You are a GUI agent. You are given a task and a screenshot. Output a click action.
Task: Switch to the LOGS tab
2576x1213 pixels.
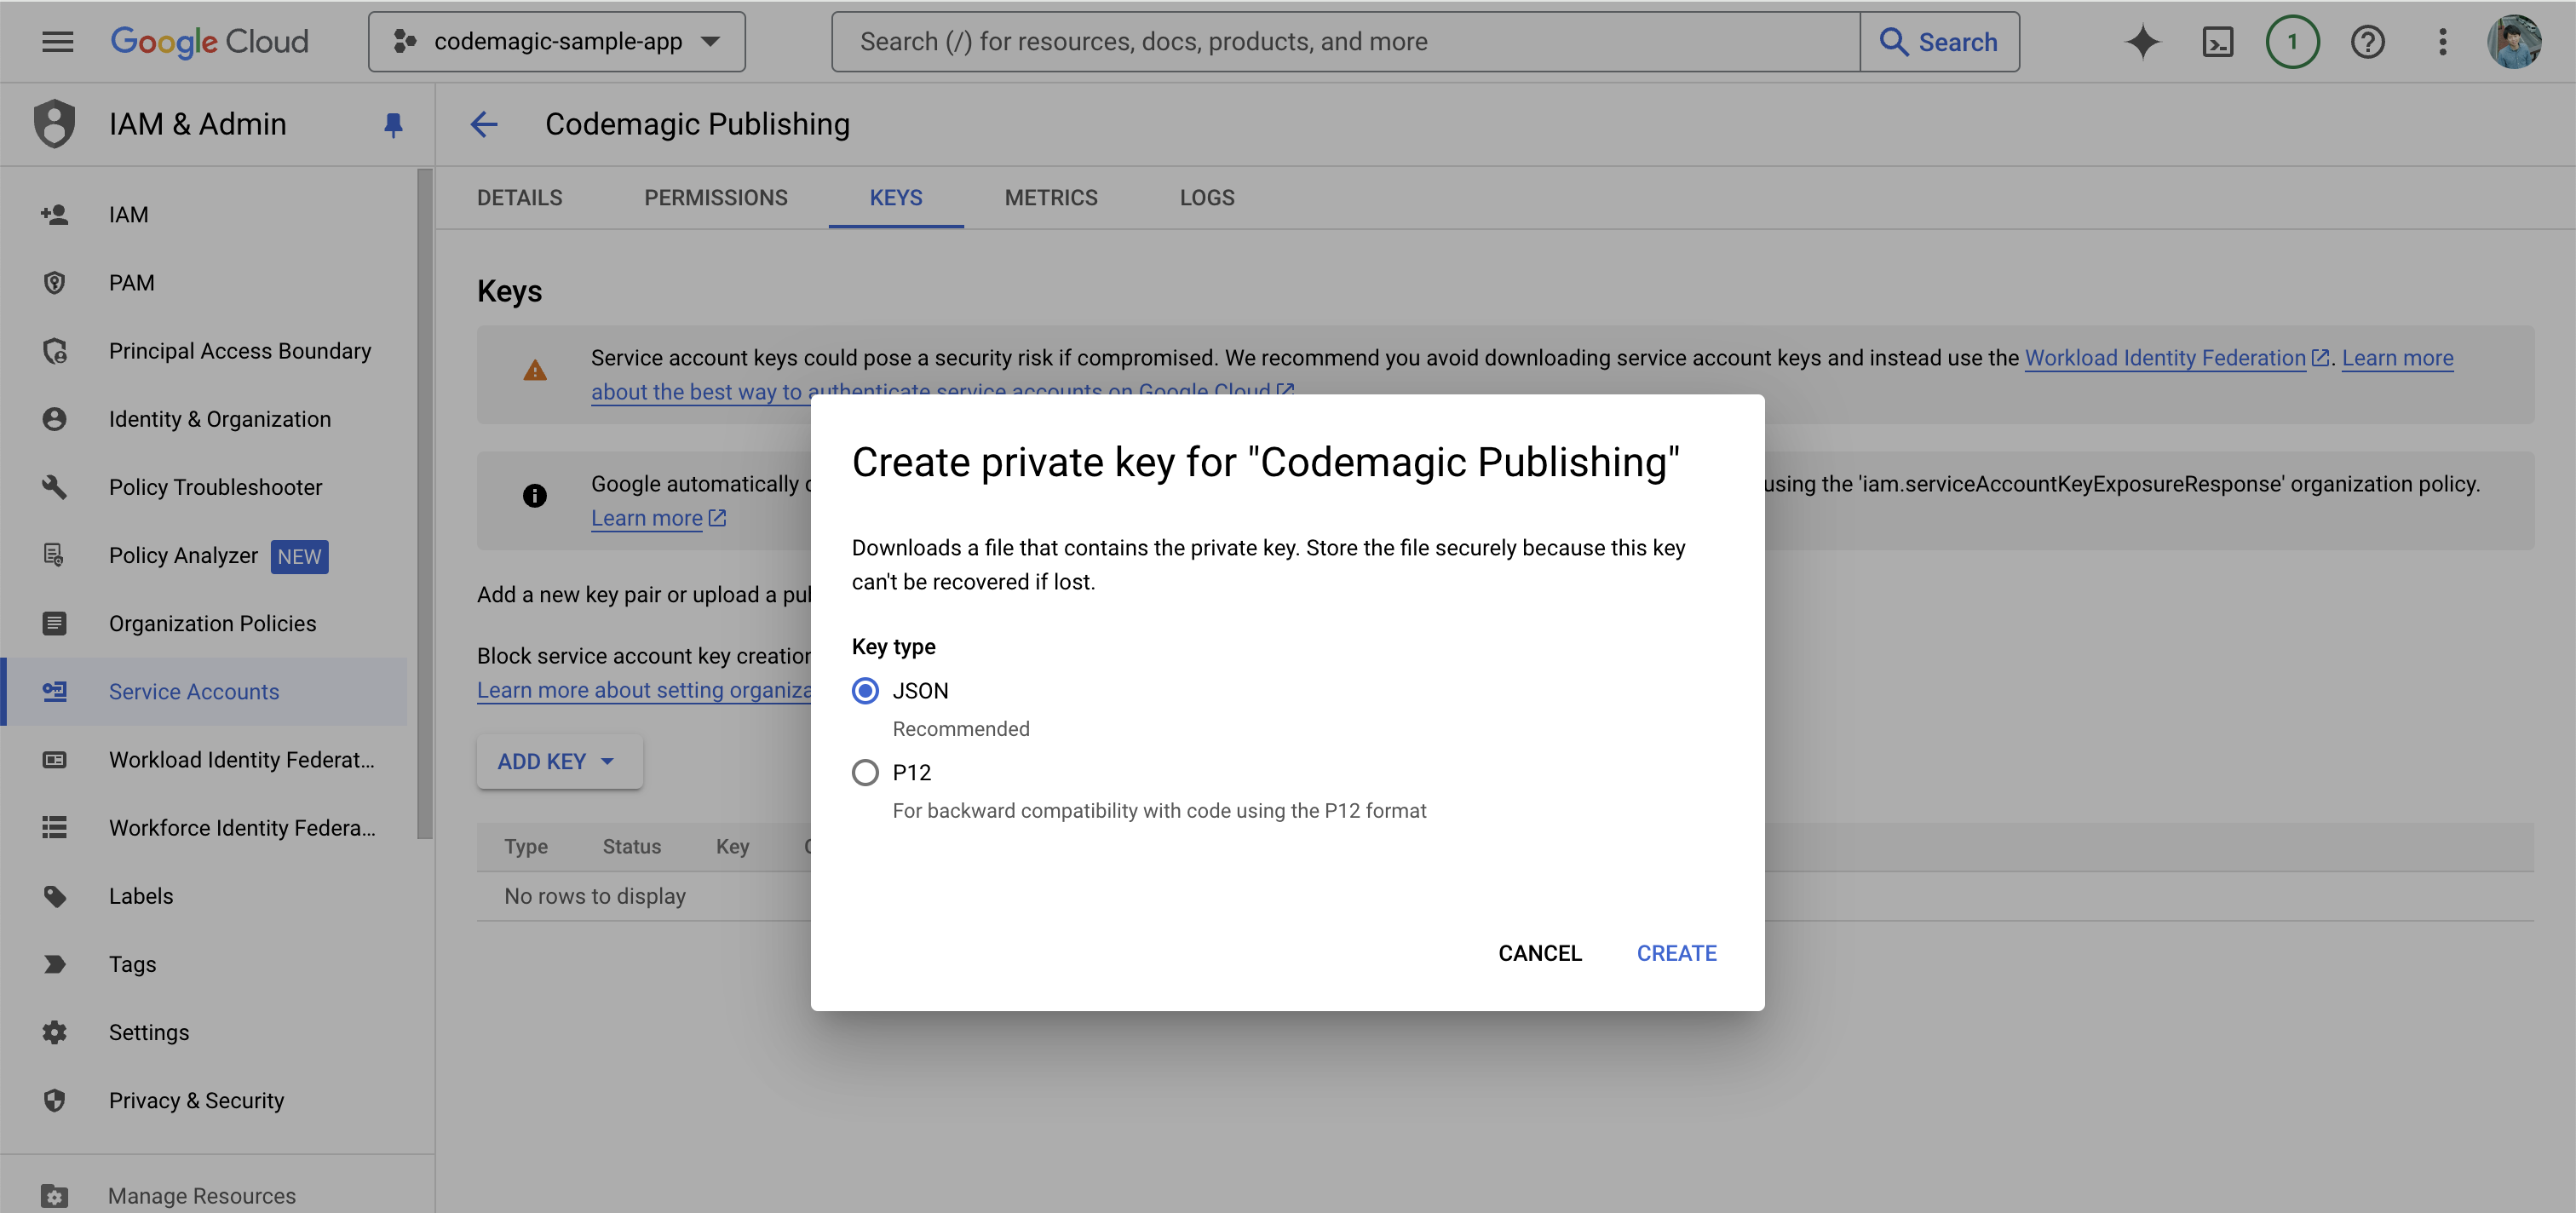coord(1206,197)
